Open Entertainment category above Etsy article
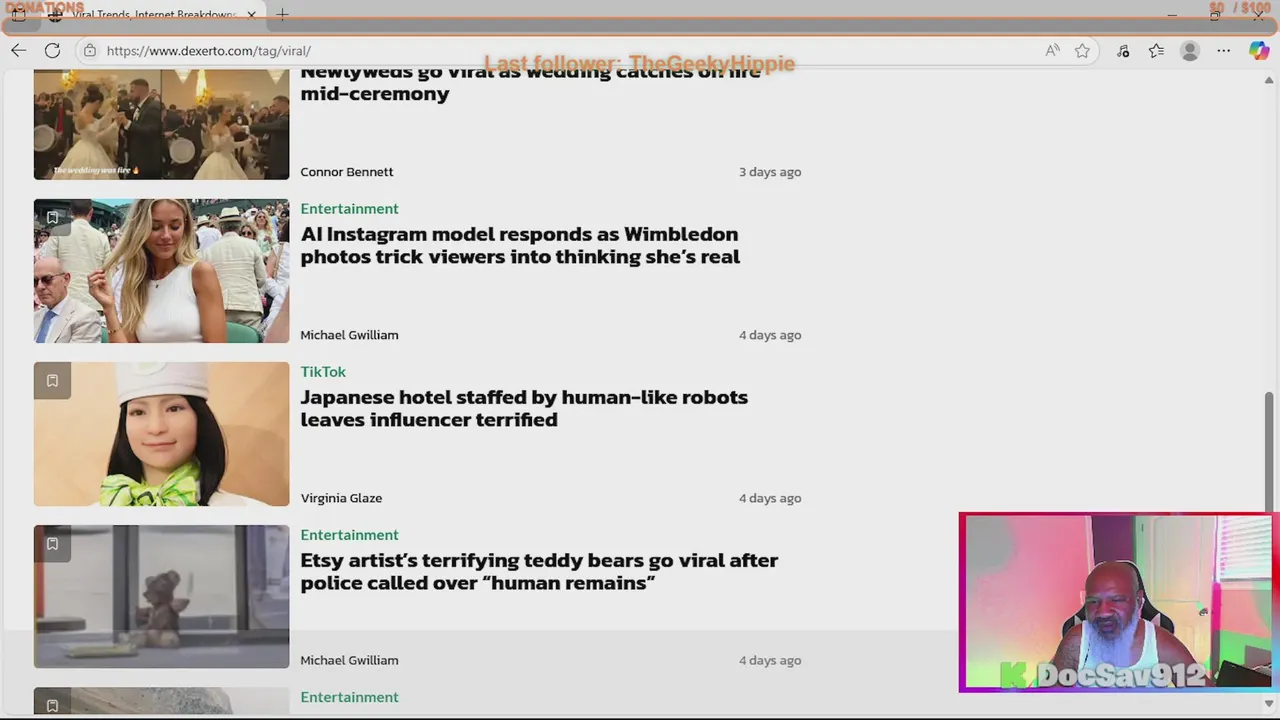Screen dimensions: 1280x720 tap(349, 535)
